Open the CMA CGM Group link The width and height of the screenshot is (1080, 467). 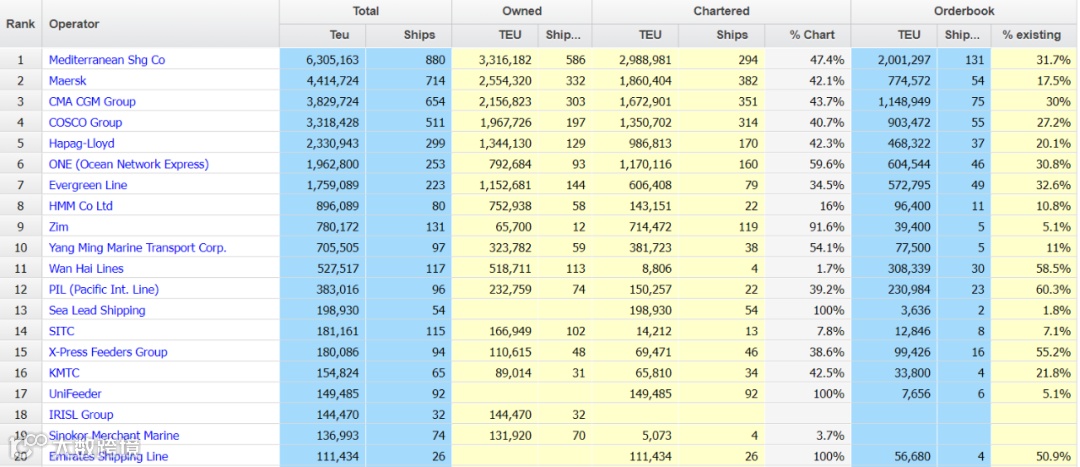pyautogui.click(x=92, y=101)
